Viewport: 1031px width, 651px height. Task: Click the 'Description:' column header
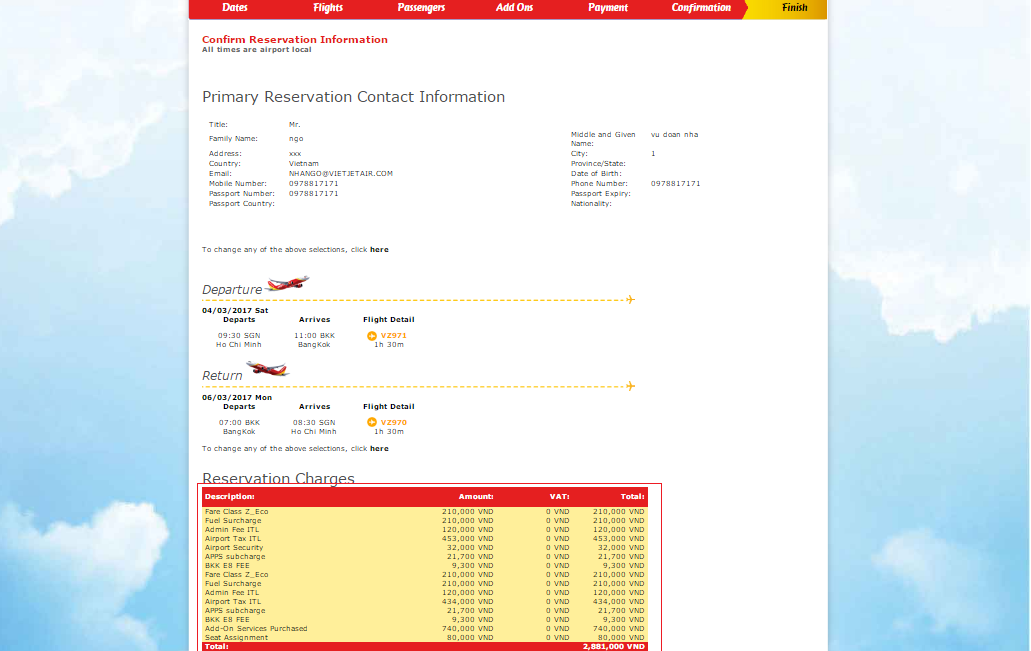(229, 497)
